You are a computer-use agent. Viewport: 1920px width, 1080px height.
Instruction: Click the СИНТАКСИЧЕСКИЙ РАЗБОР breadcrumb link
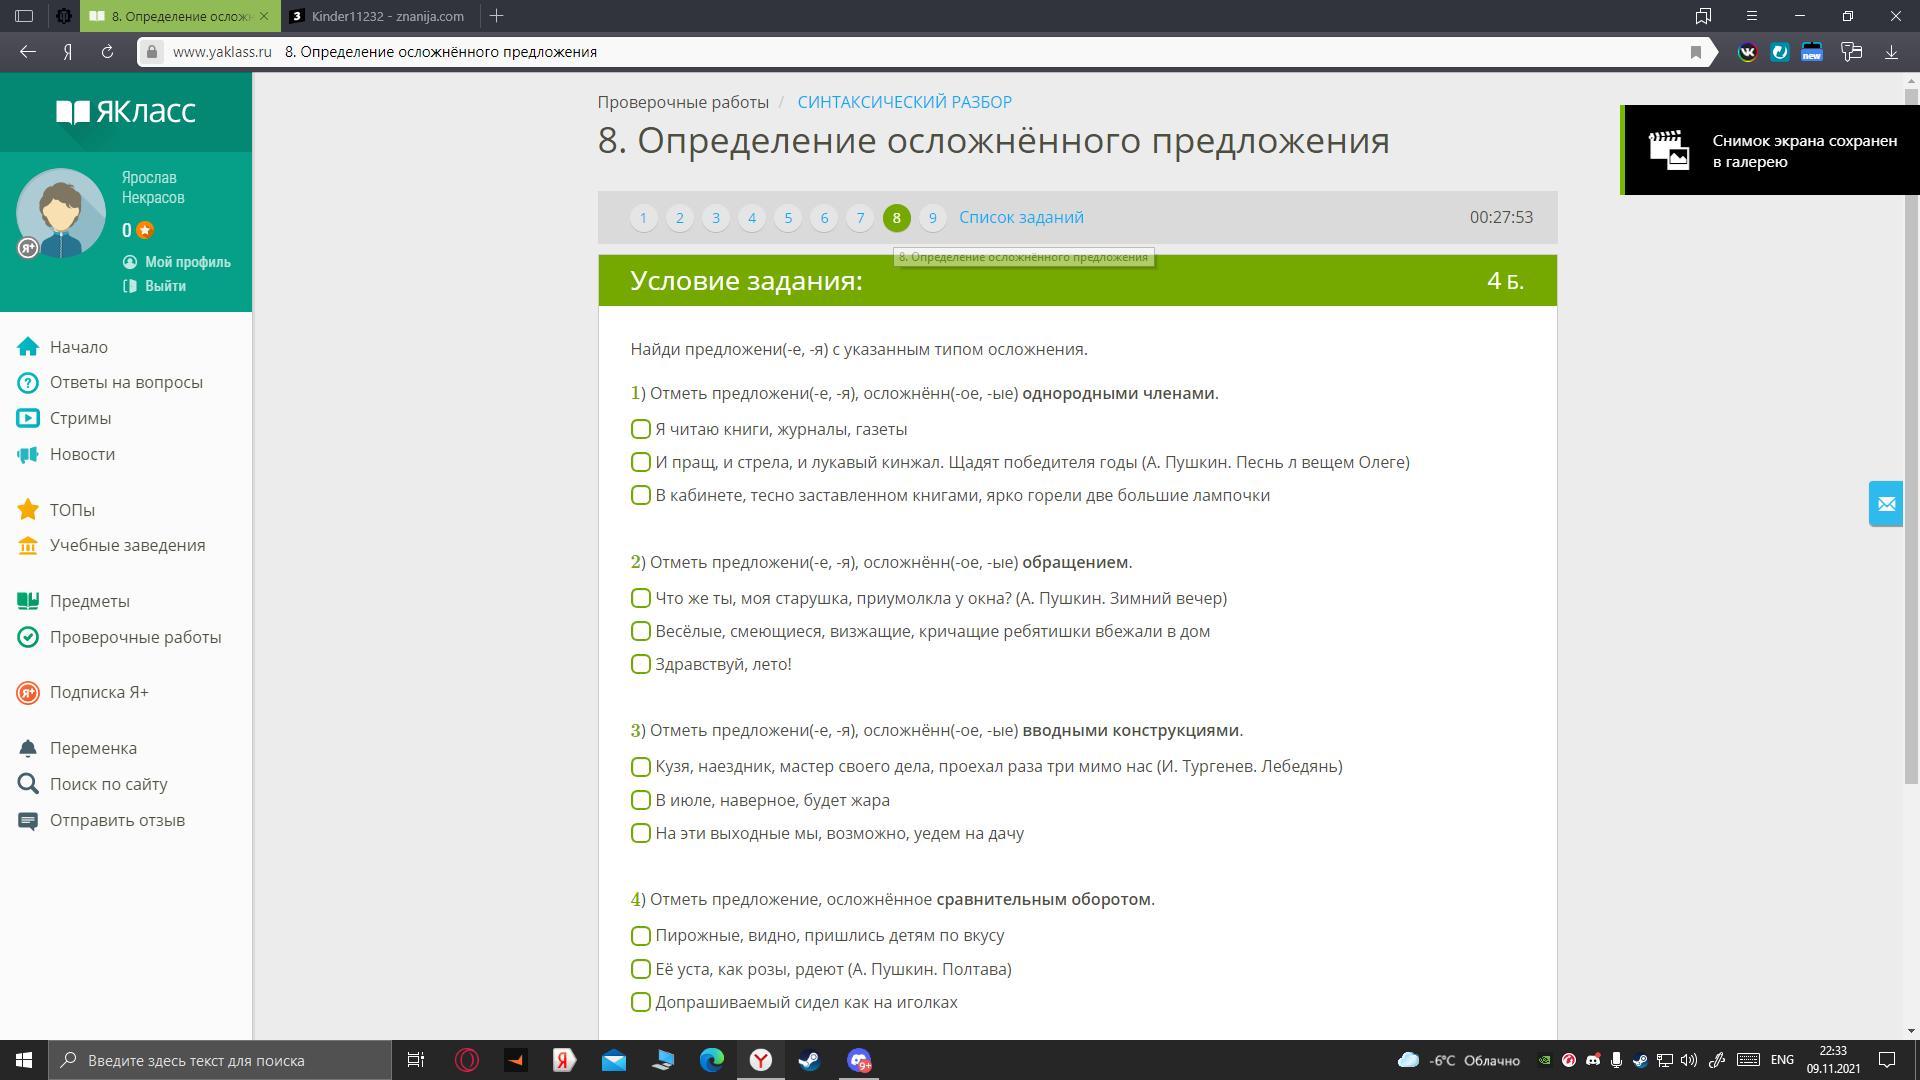click(x=904, y=102)
